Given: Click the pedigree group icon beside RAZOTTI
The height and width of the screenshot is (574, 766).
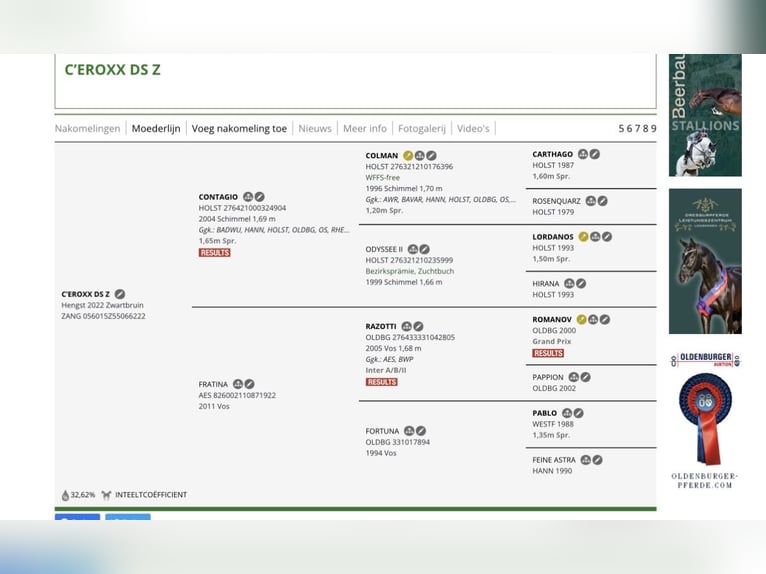Looking at the screenshot, I should 407,326.
